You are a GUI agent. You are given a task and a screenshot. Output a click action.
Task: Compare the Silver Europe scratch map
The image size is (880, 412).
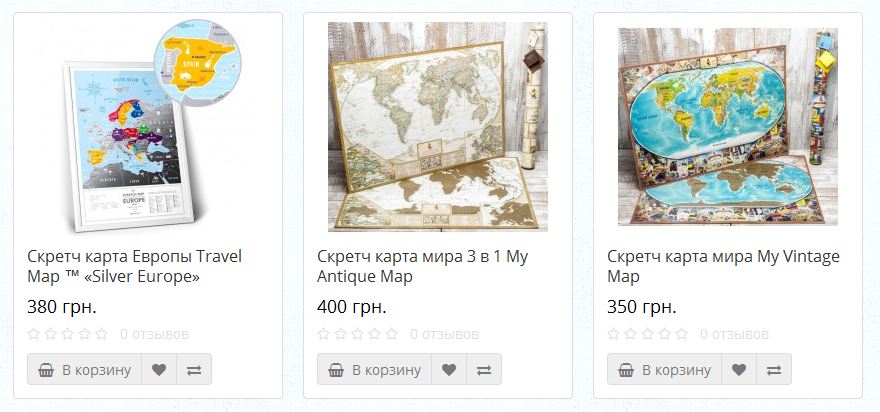pyautogui.click(x=194, y=369)
